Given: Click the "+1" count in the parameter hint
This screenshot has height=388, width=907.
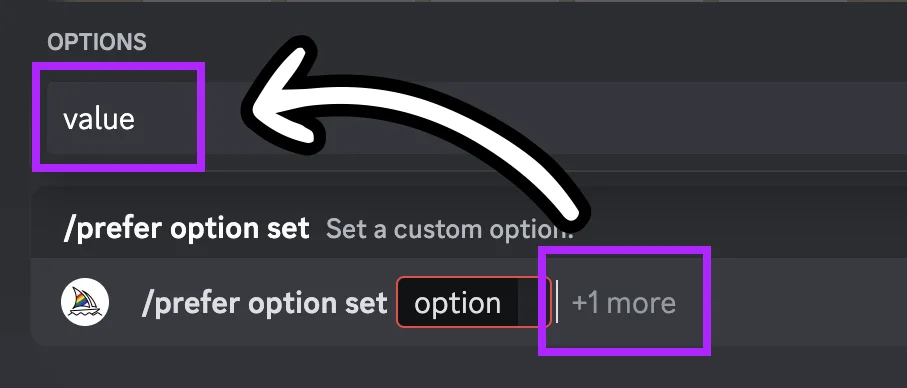Looking at the screenshot, I should point(585,303).
